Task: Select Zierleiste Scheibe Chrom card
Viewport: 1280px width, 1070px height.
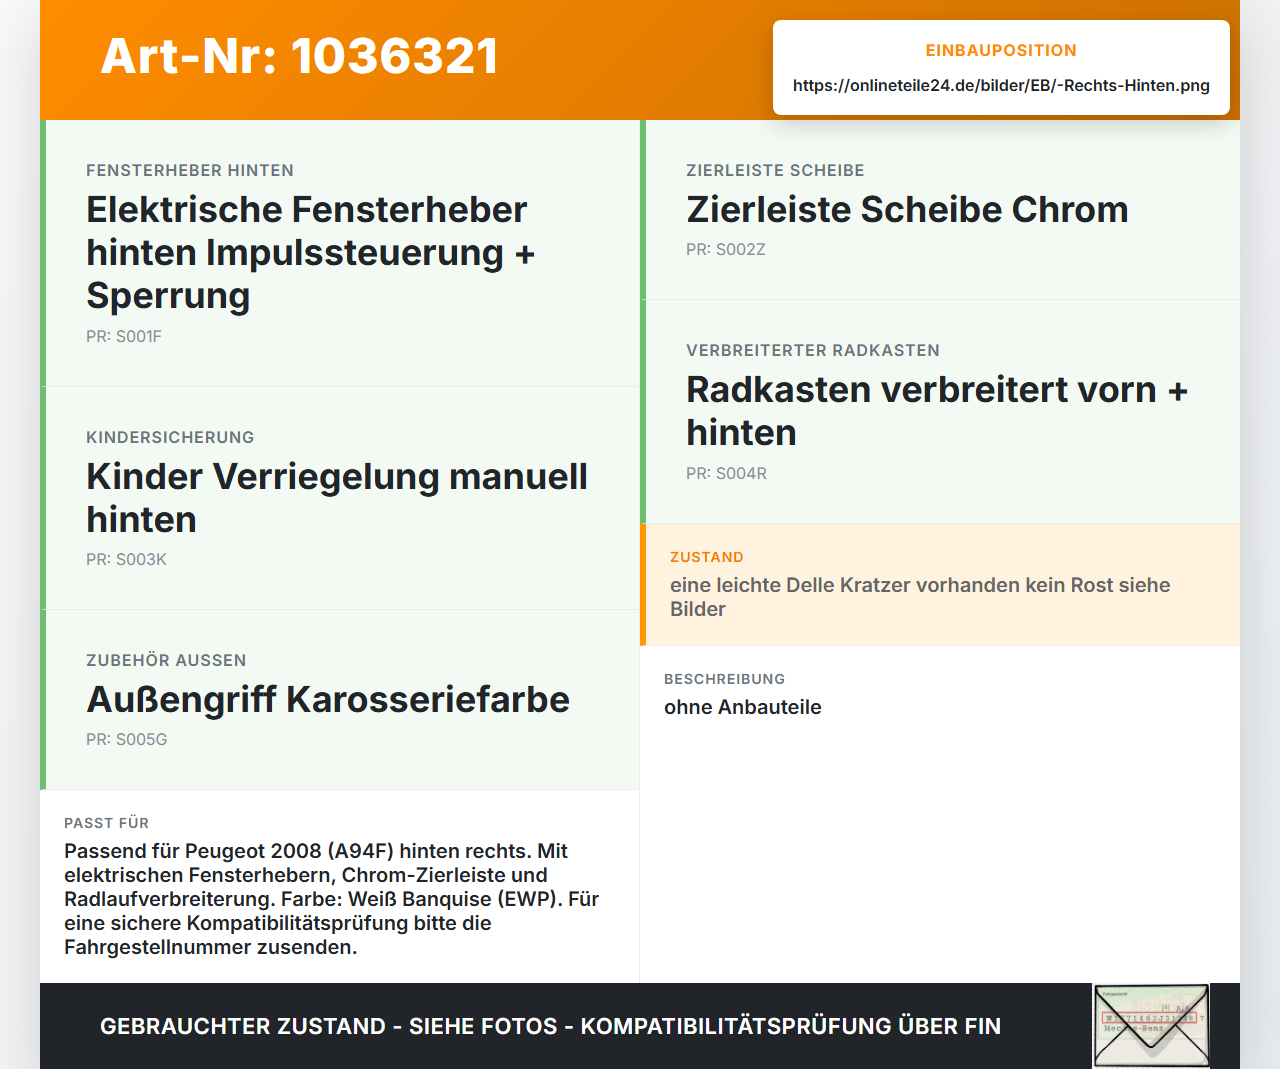Action: [x=940, y=210]
